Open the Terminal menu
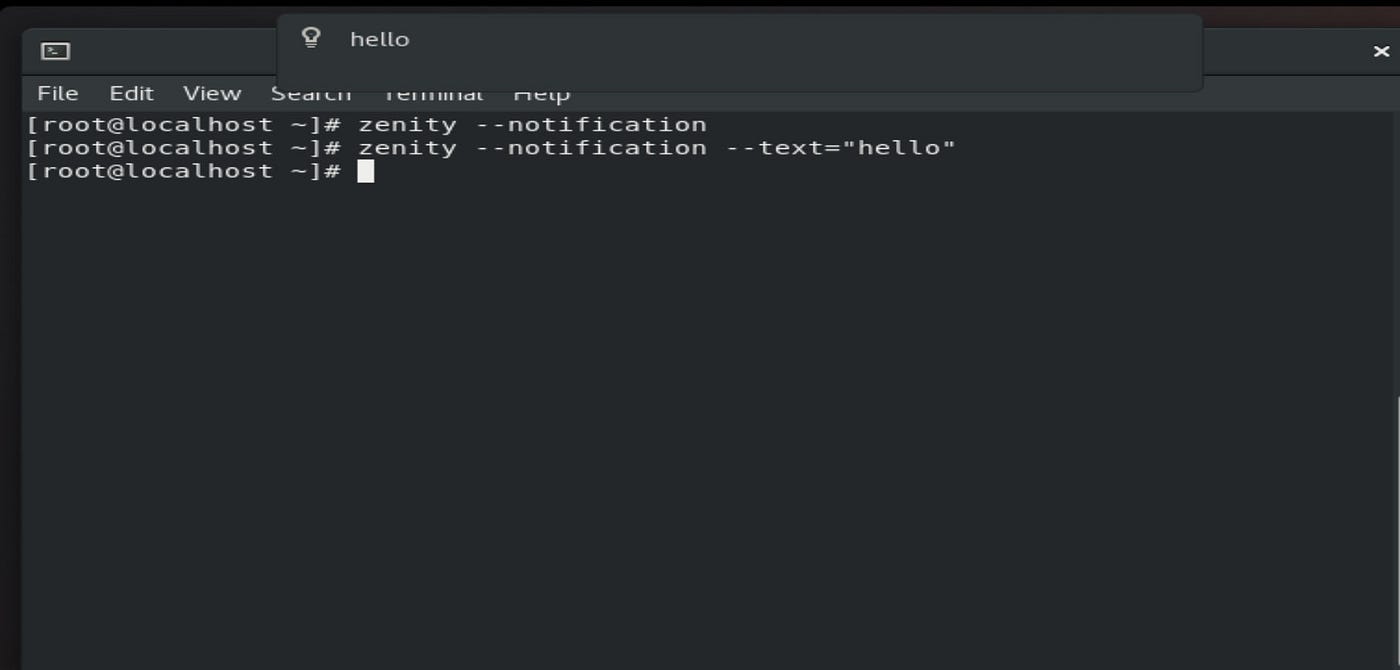This screenshot has height=670, width=1400. (432, 93)
